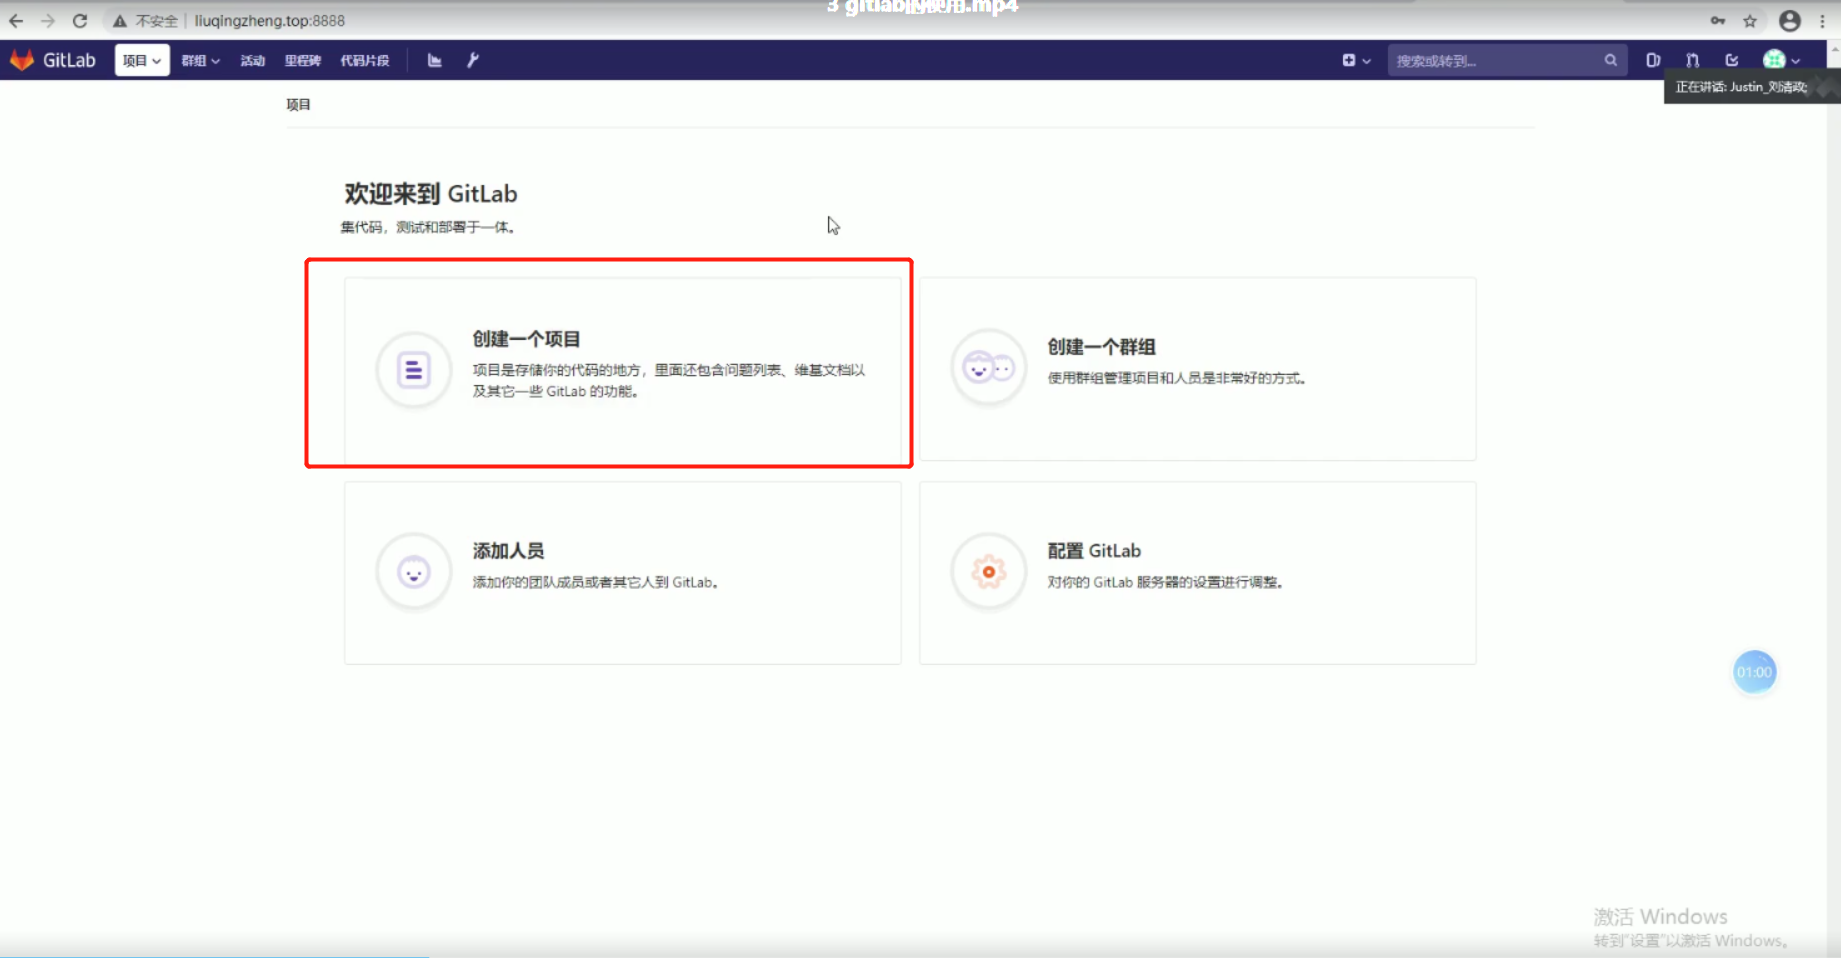1841x958 pixels.
Task: Click the GitLab wordmark in navbar
Action: (69, 60)
